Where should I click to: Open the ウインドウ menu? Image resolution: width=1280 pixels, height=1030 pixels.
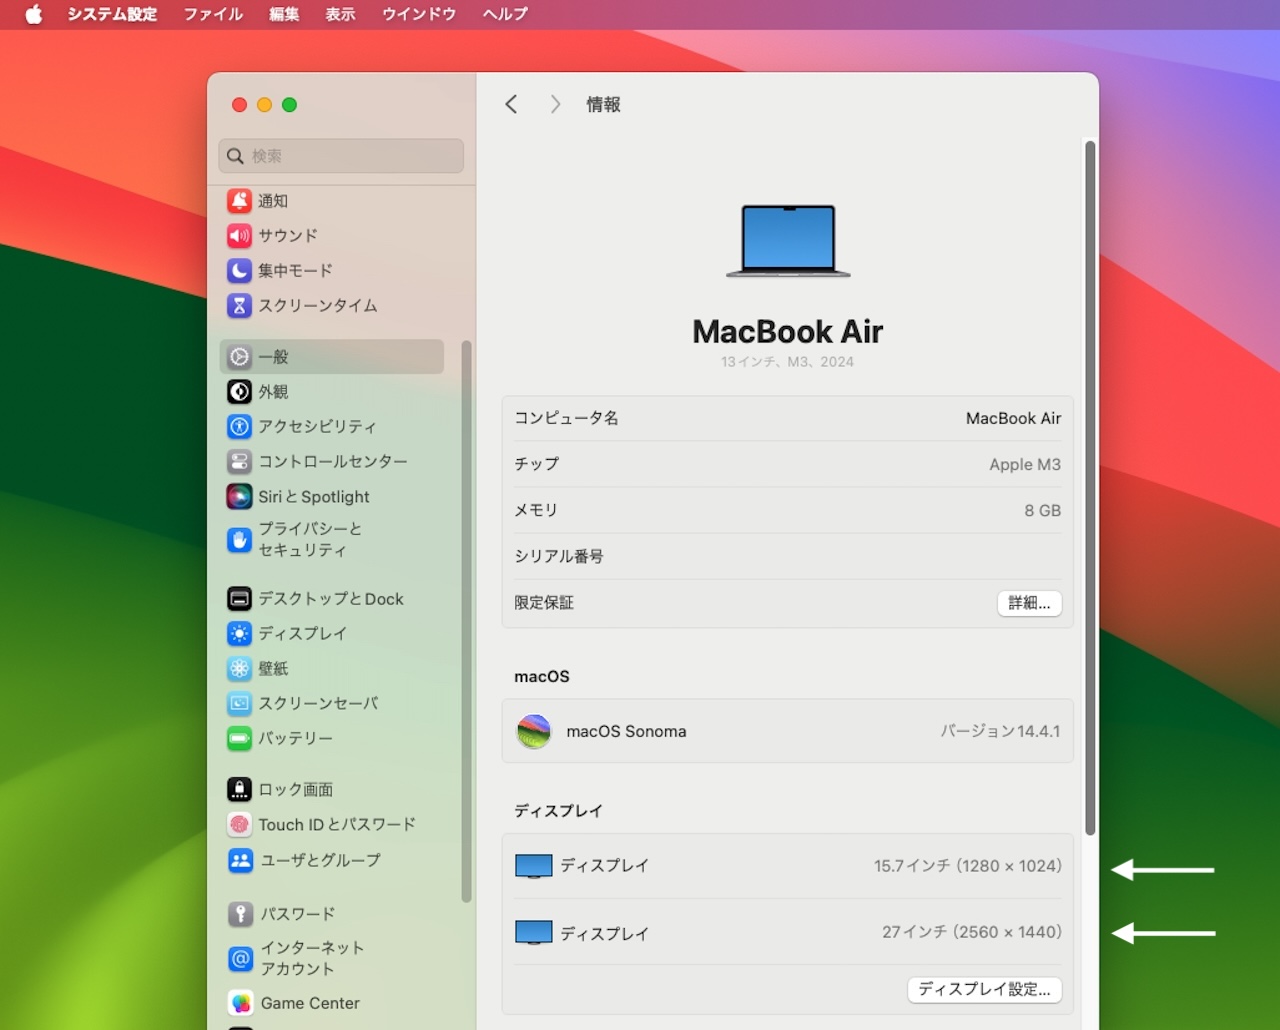tap(419, 14)
